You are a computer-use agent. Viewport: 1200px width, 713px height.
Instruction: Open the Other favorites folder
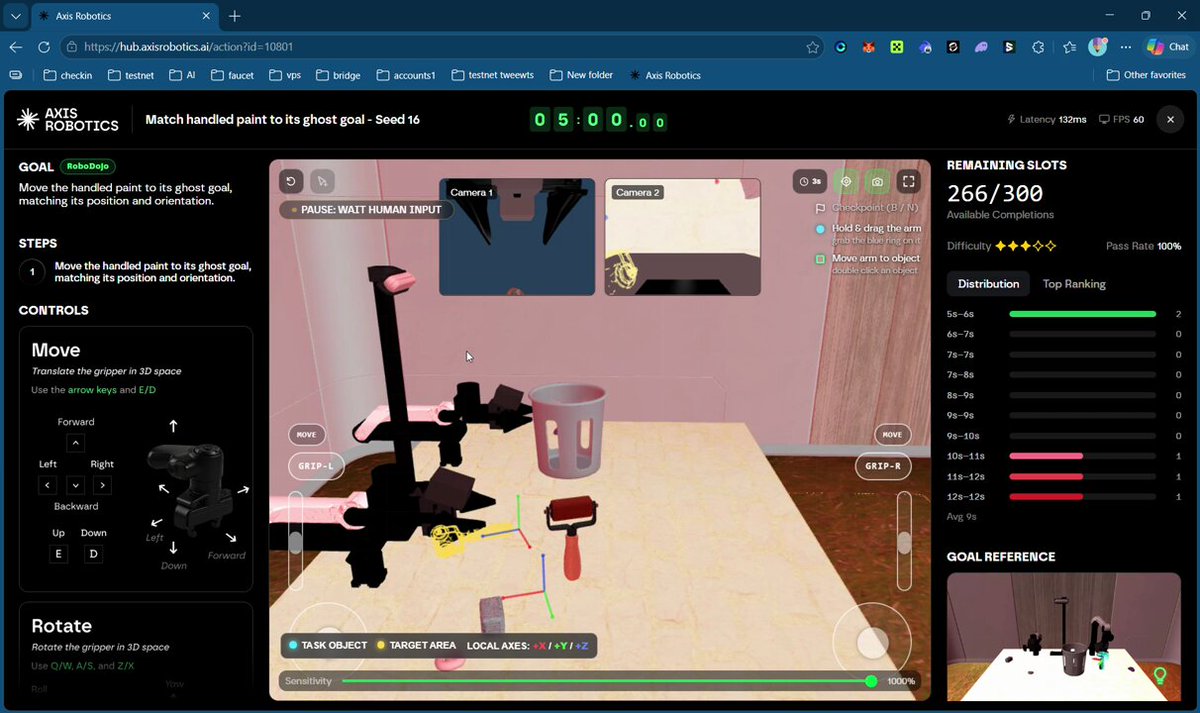pos(1146,75)
